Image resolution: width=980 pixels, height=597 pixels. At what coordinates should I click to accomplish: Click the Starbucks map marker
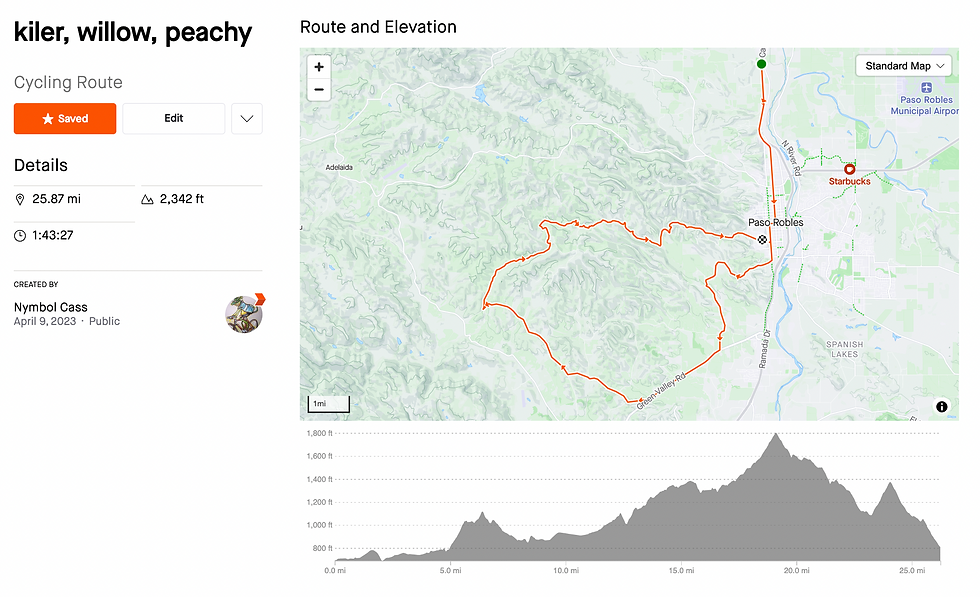[x=849, y=170]
